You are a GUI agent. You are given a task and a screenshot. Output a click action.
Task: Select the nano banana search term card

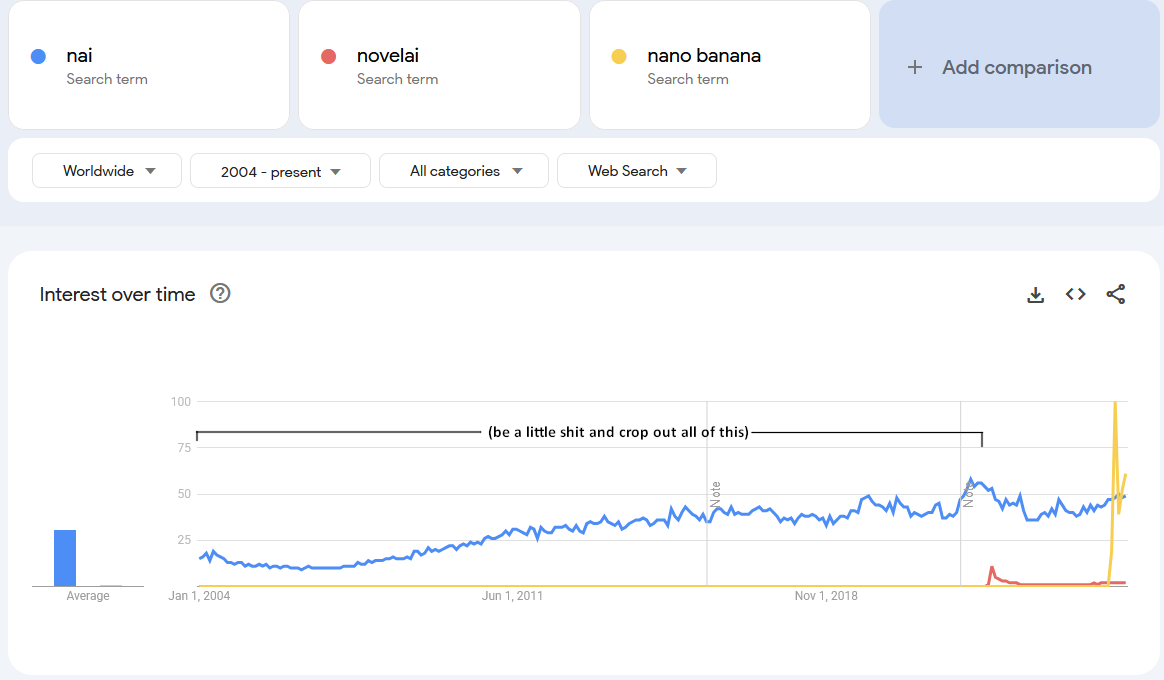[730, 65]
